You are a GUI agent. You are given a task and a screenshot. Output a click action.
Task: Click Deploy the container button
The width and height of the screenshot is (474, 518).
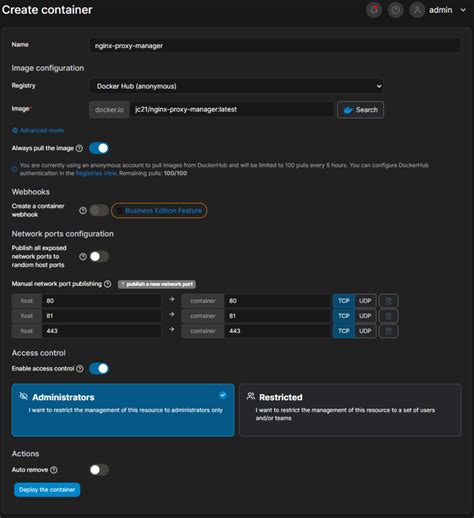tap(47, 490)
